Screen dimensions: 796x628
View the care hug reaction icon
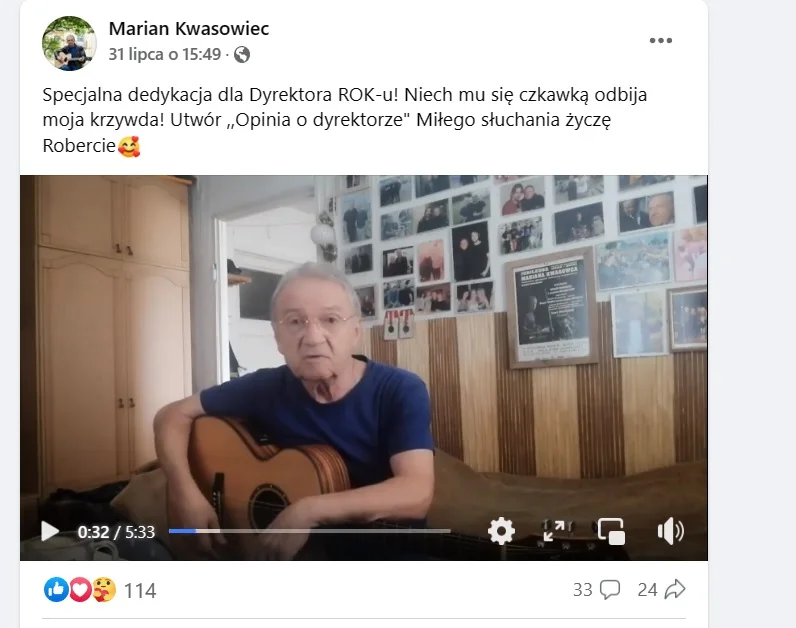[104, 590]
